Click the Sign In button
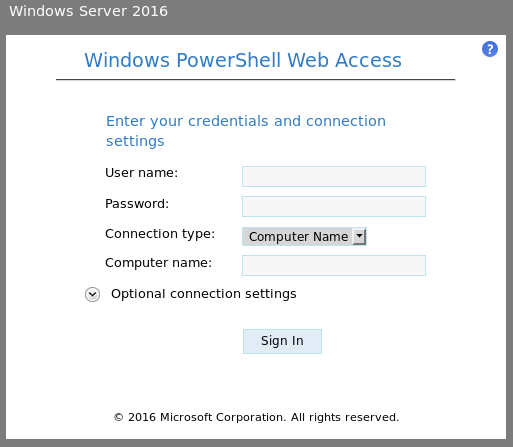This screenshot has width=513, height=447. (x=282, y=341)
